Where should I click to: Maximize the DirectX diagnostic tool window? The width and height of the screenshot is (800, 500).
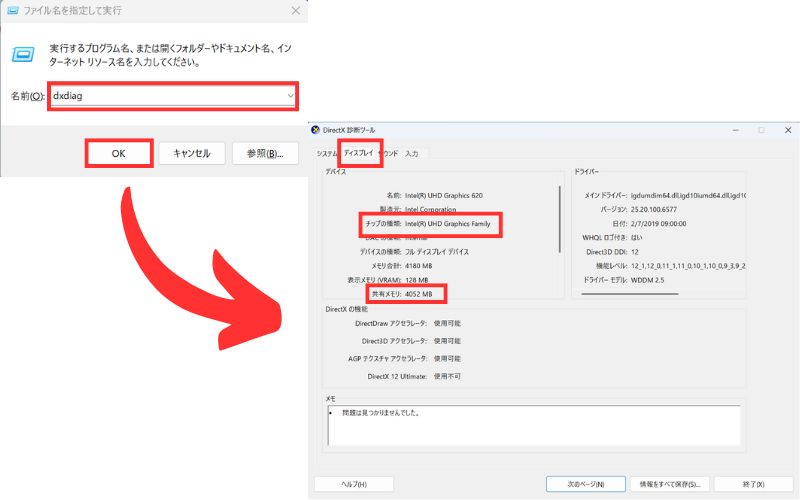pyautogui.click(x=761, y=130)
